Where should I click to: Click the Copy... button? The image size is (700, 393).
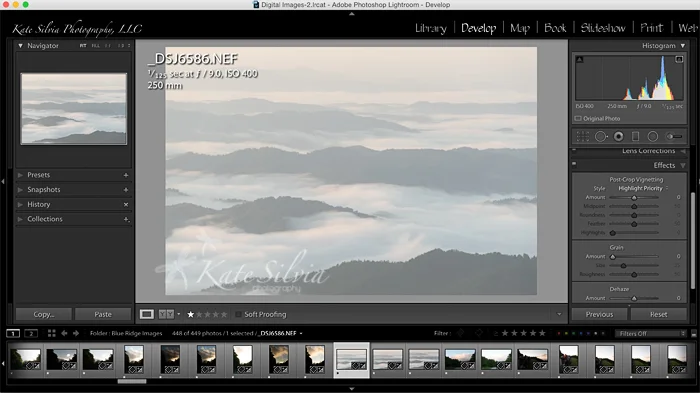(44, 314)
